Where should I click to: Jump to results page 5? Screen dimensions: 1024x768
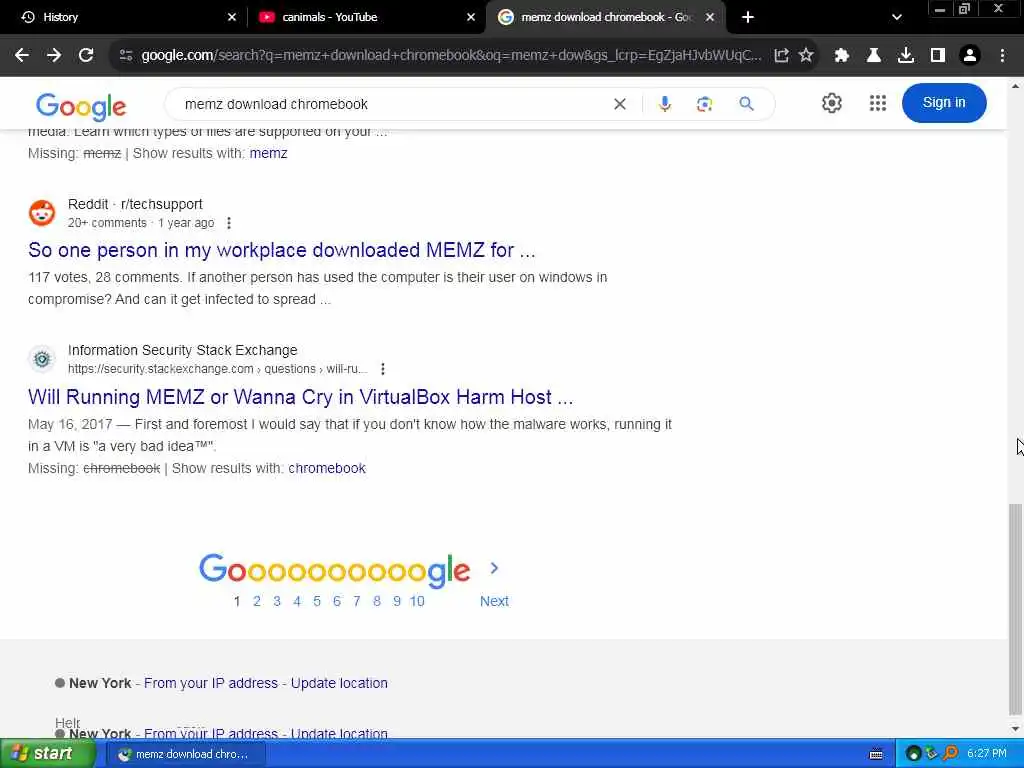(x=317, y=601)
